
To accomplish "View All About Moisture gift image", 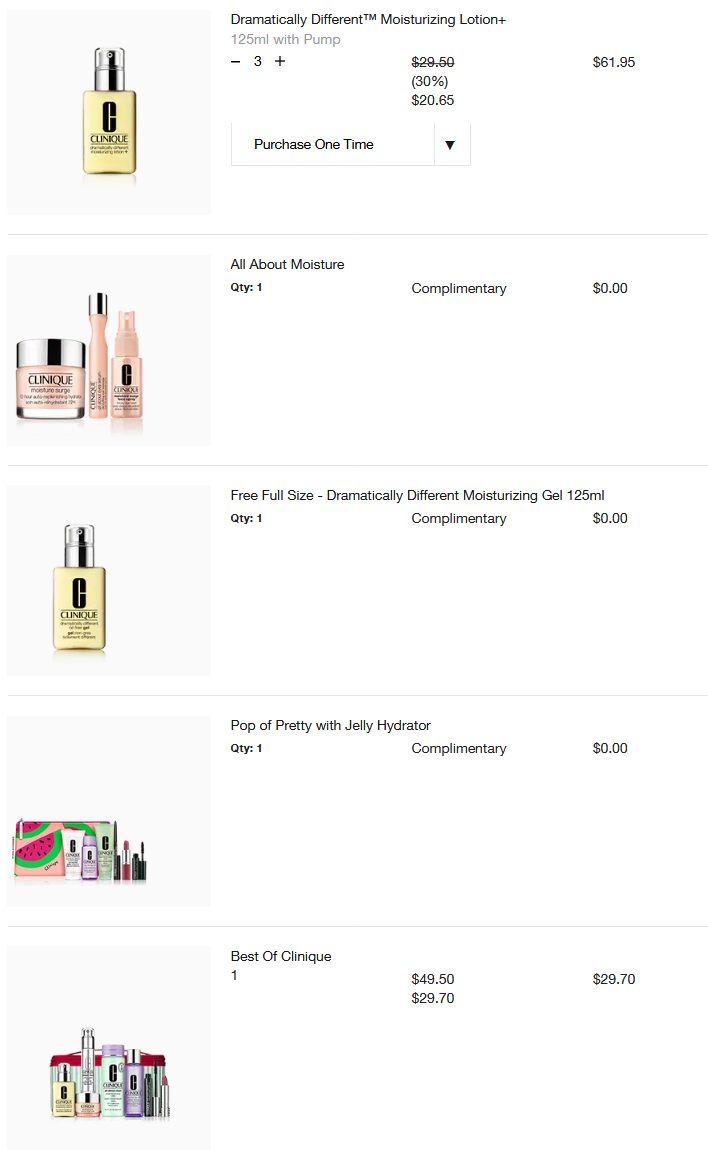I will coord(109,351).
